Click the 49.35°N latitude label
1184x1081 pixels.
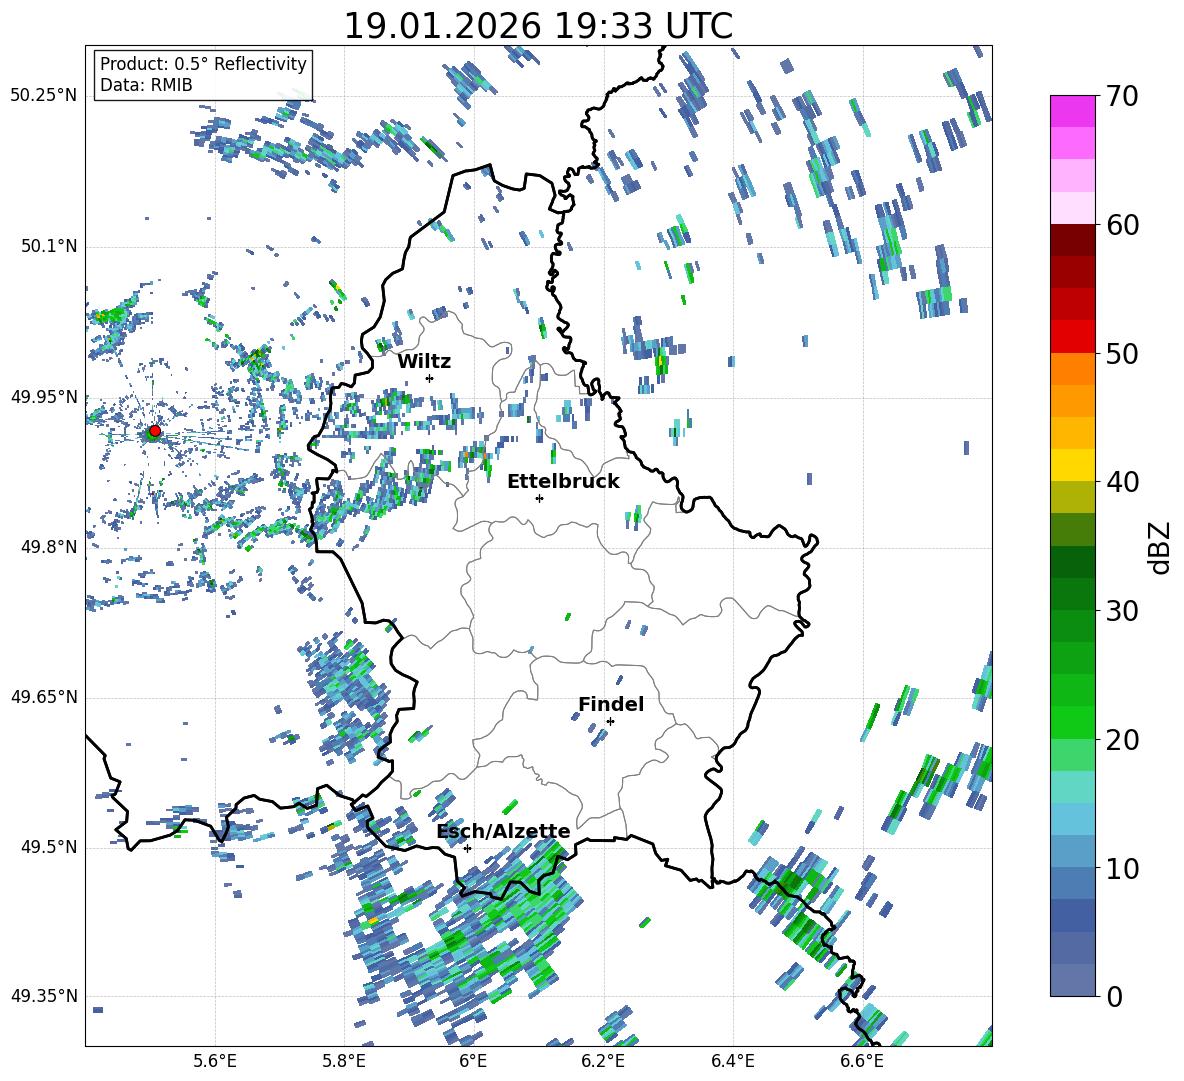44,996
